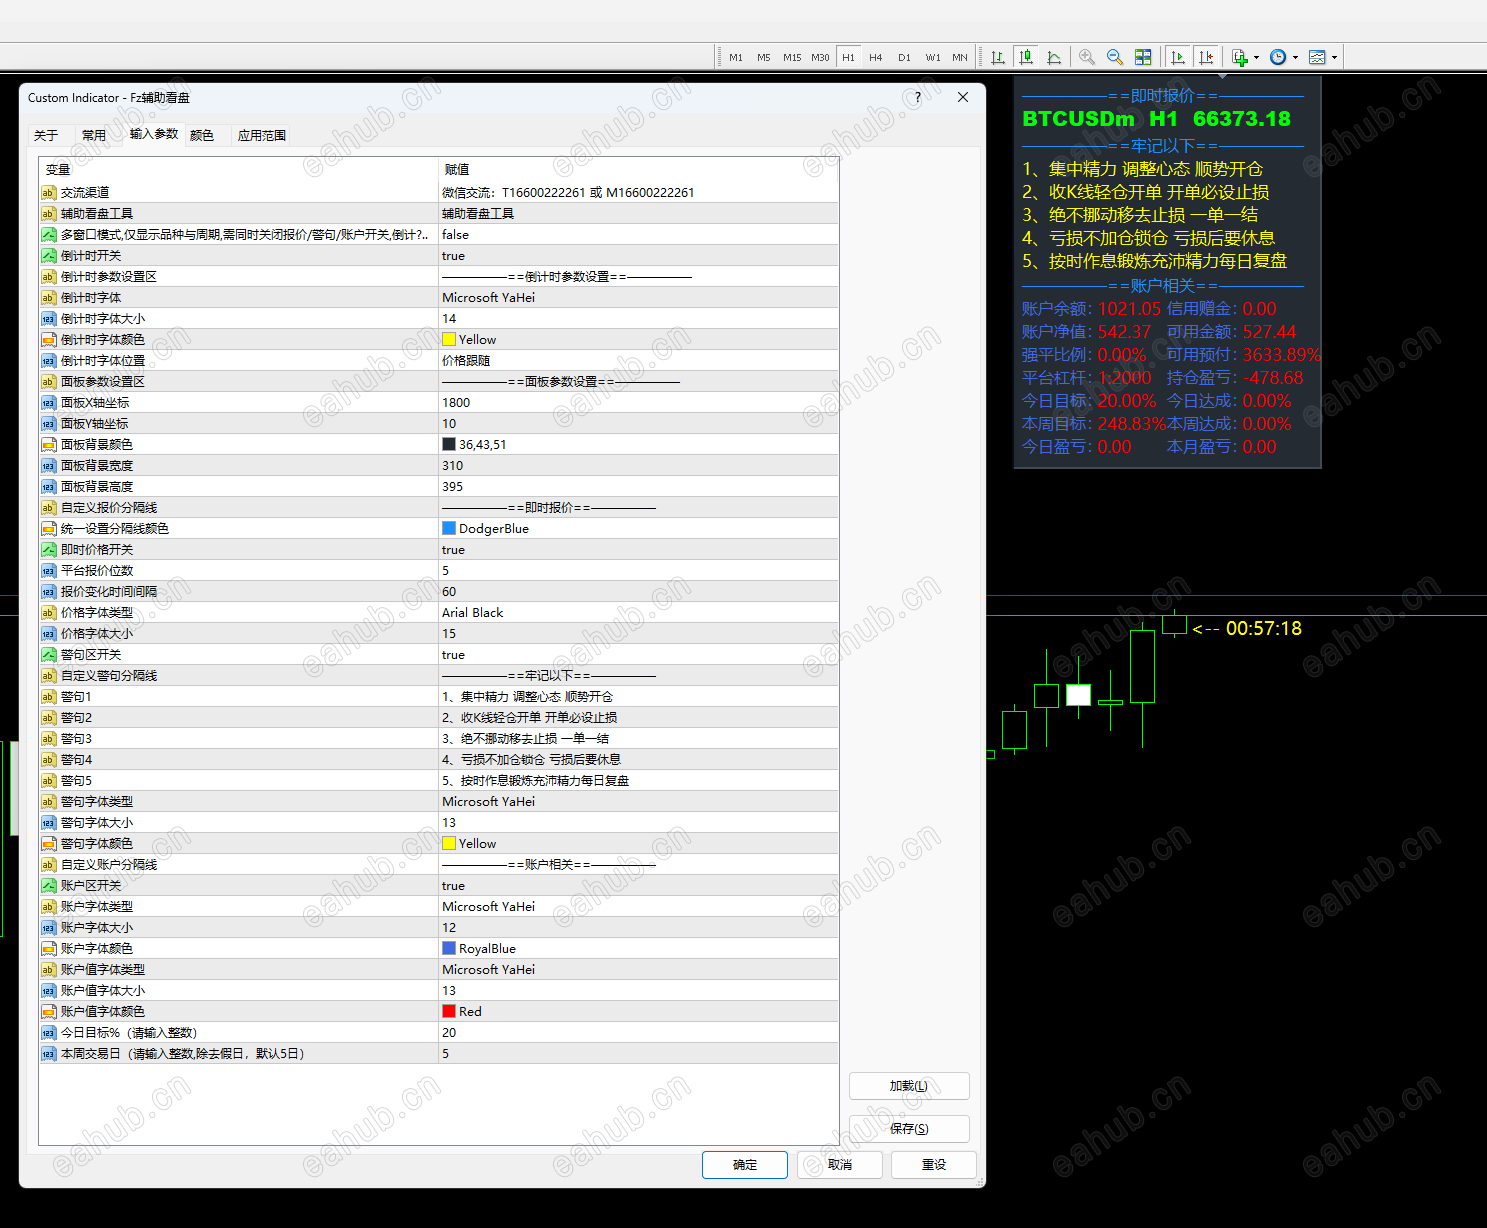Click yellow swatch for 倒计时字体颜色

click(449, 340)
